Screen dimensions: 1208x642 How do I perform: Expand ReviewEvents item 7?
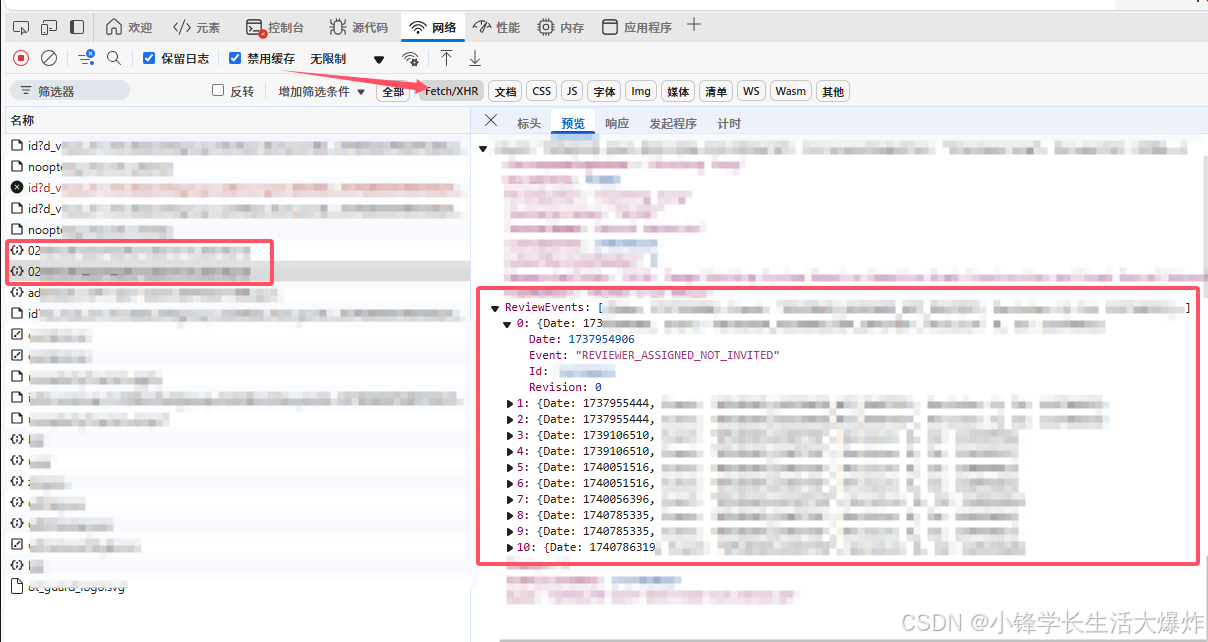[509, 499]
